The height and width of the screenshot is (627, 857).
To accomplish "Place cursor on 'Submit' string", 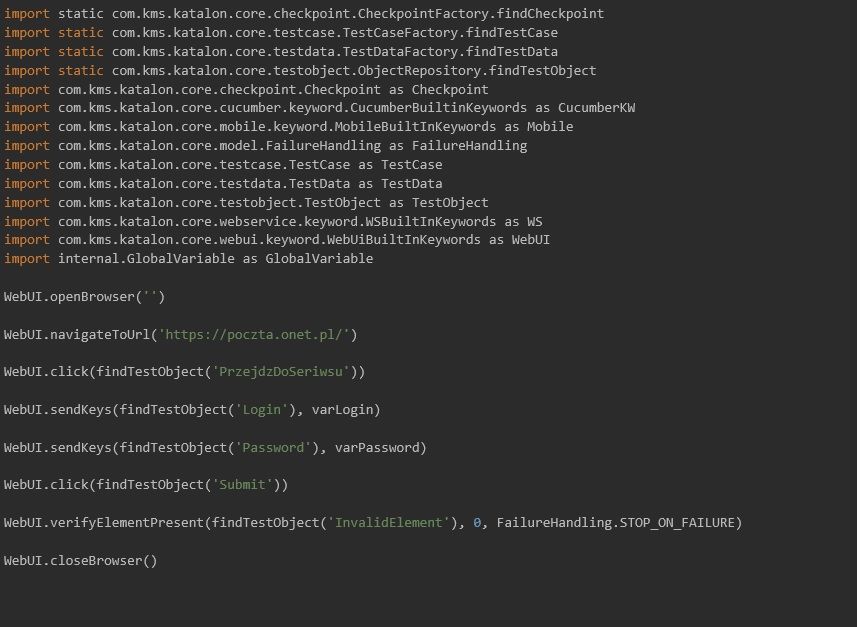I will click(242, 485).
